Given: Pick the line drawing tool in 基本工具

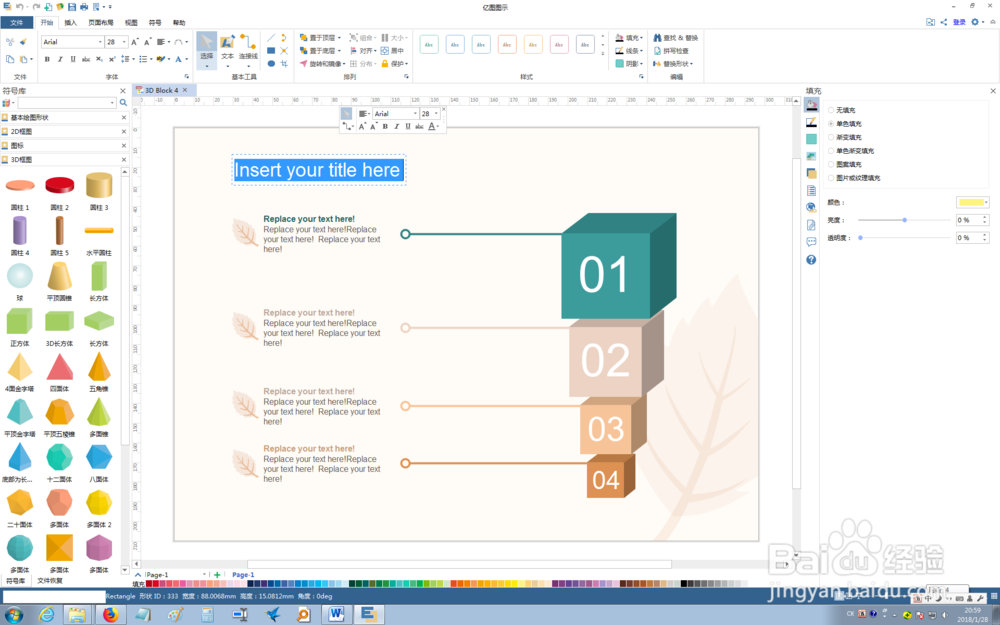Looking at the screenshot, I should click(x=271, y=38).
